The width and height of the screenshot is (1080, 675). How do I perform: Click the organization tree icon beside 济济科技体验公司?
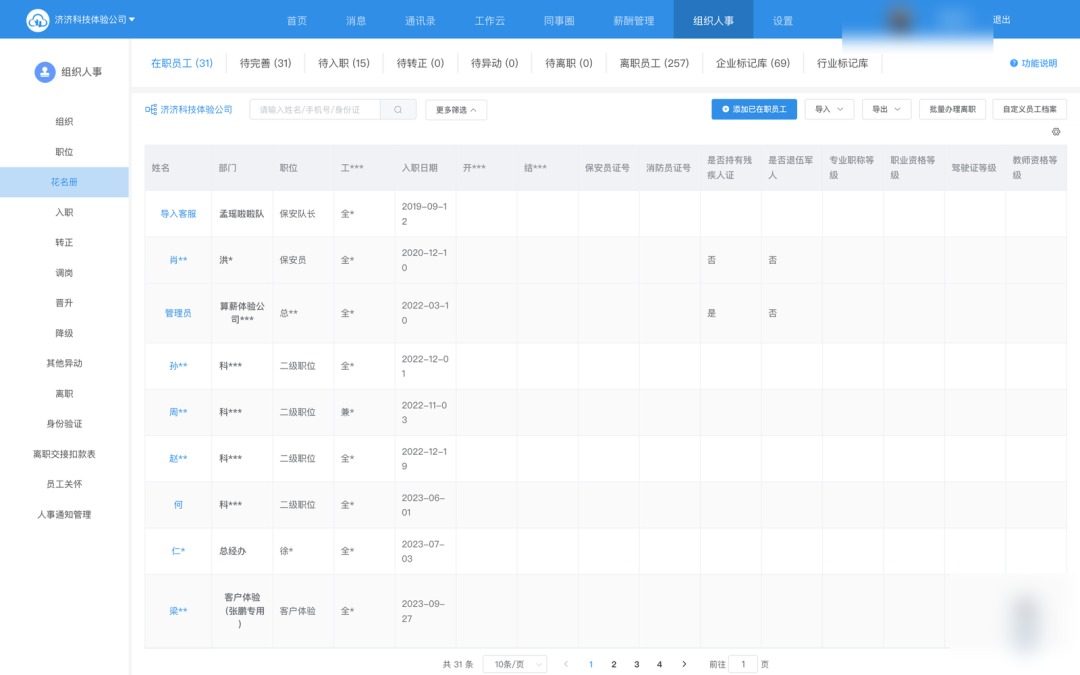click(151, 110)
